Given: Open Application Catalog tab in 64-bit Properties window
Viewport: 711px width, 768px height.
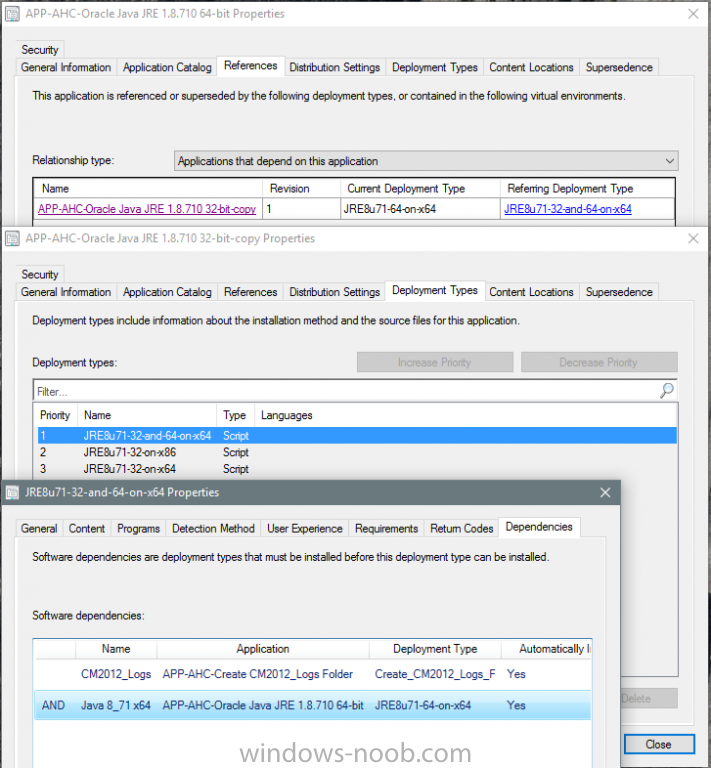Looking at the screenshot, I should [167, 67].
